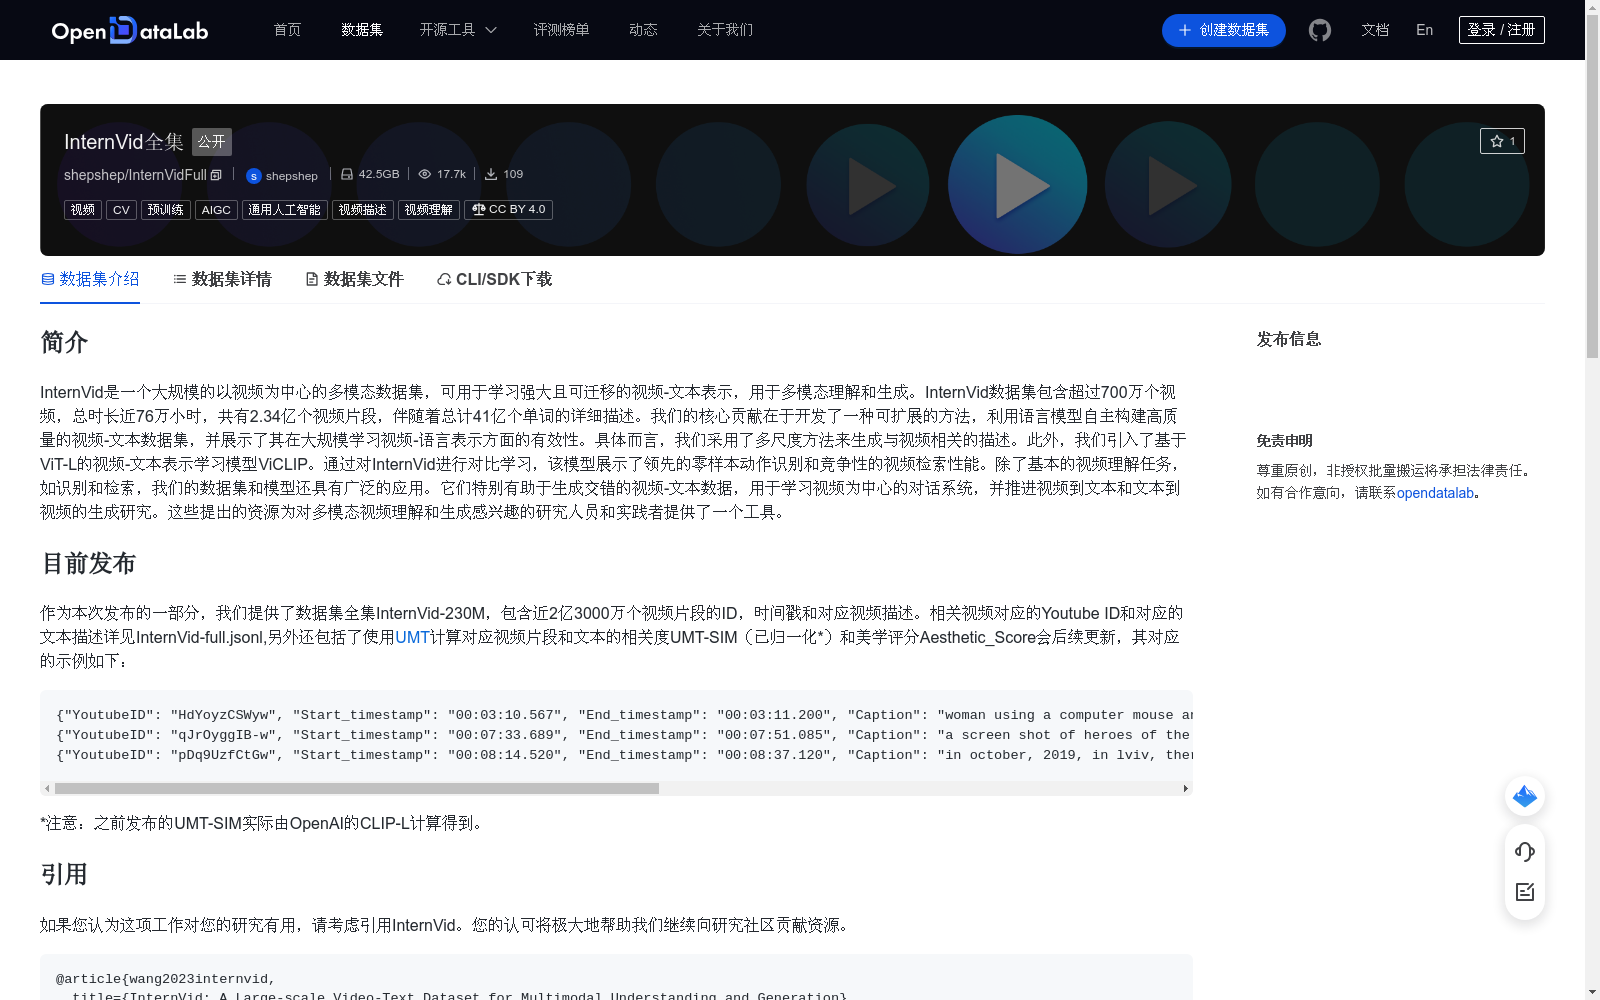Viewport: 1600px width, 1000px height.
Task: Star the InternVid dataset
Action: [x=1502, y=141]
